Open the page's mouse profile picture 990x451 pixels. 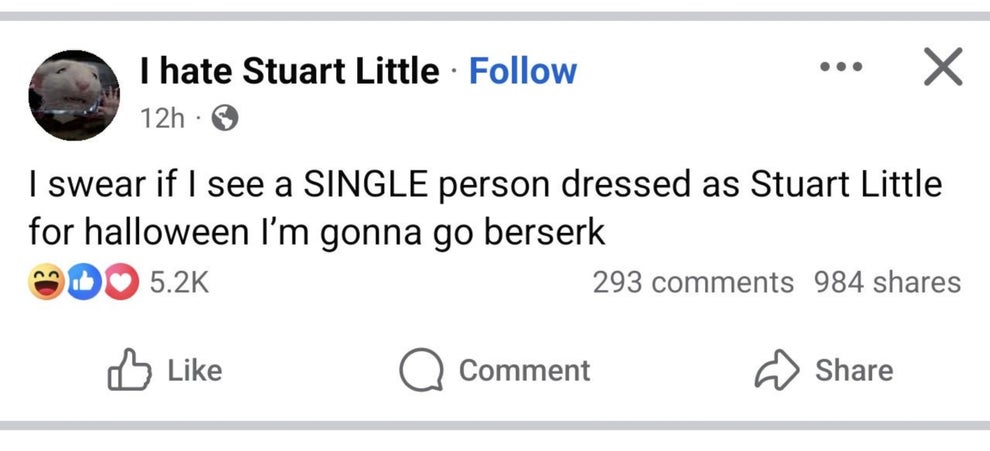pos(73,95)
